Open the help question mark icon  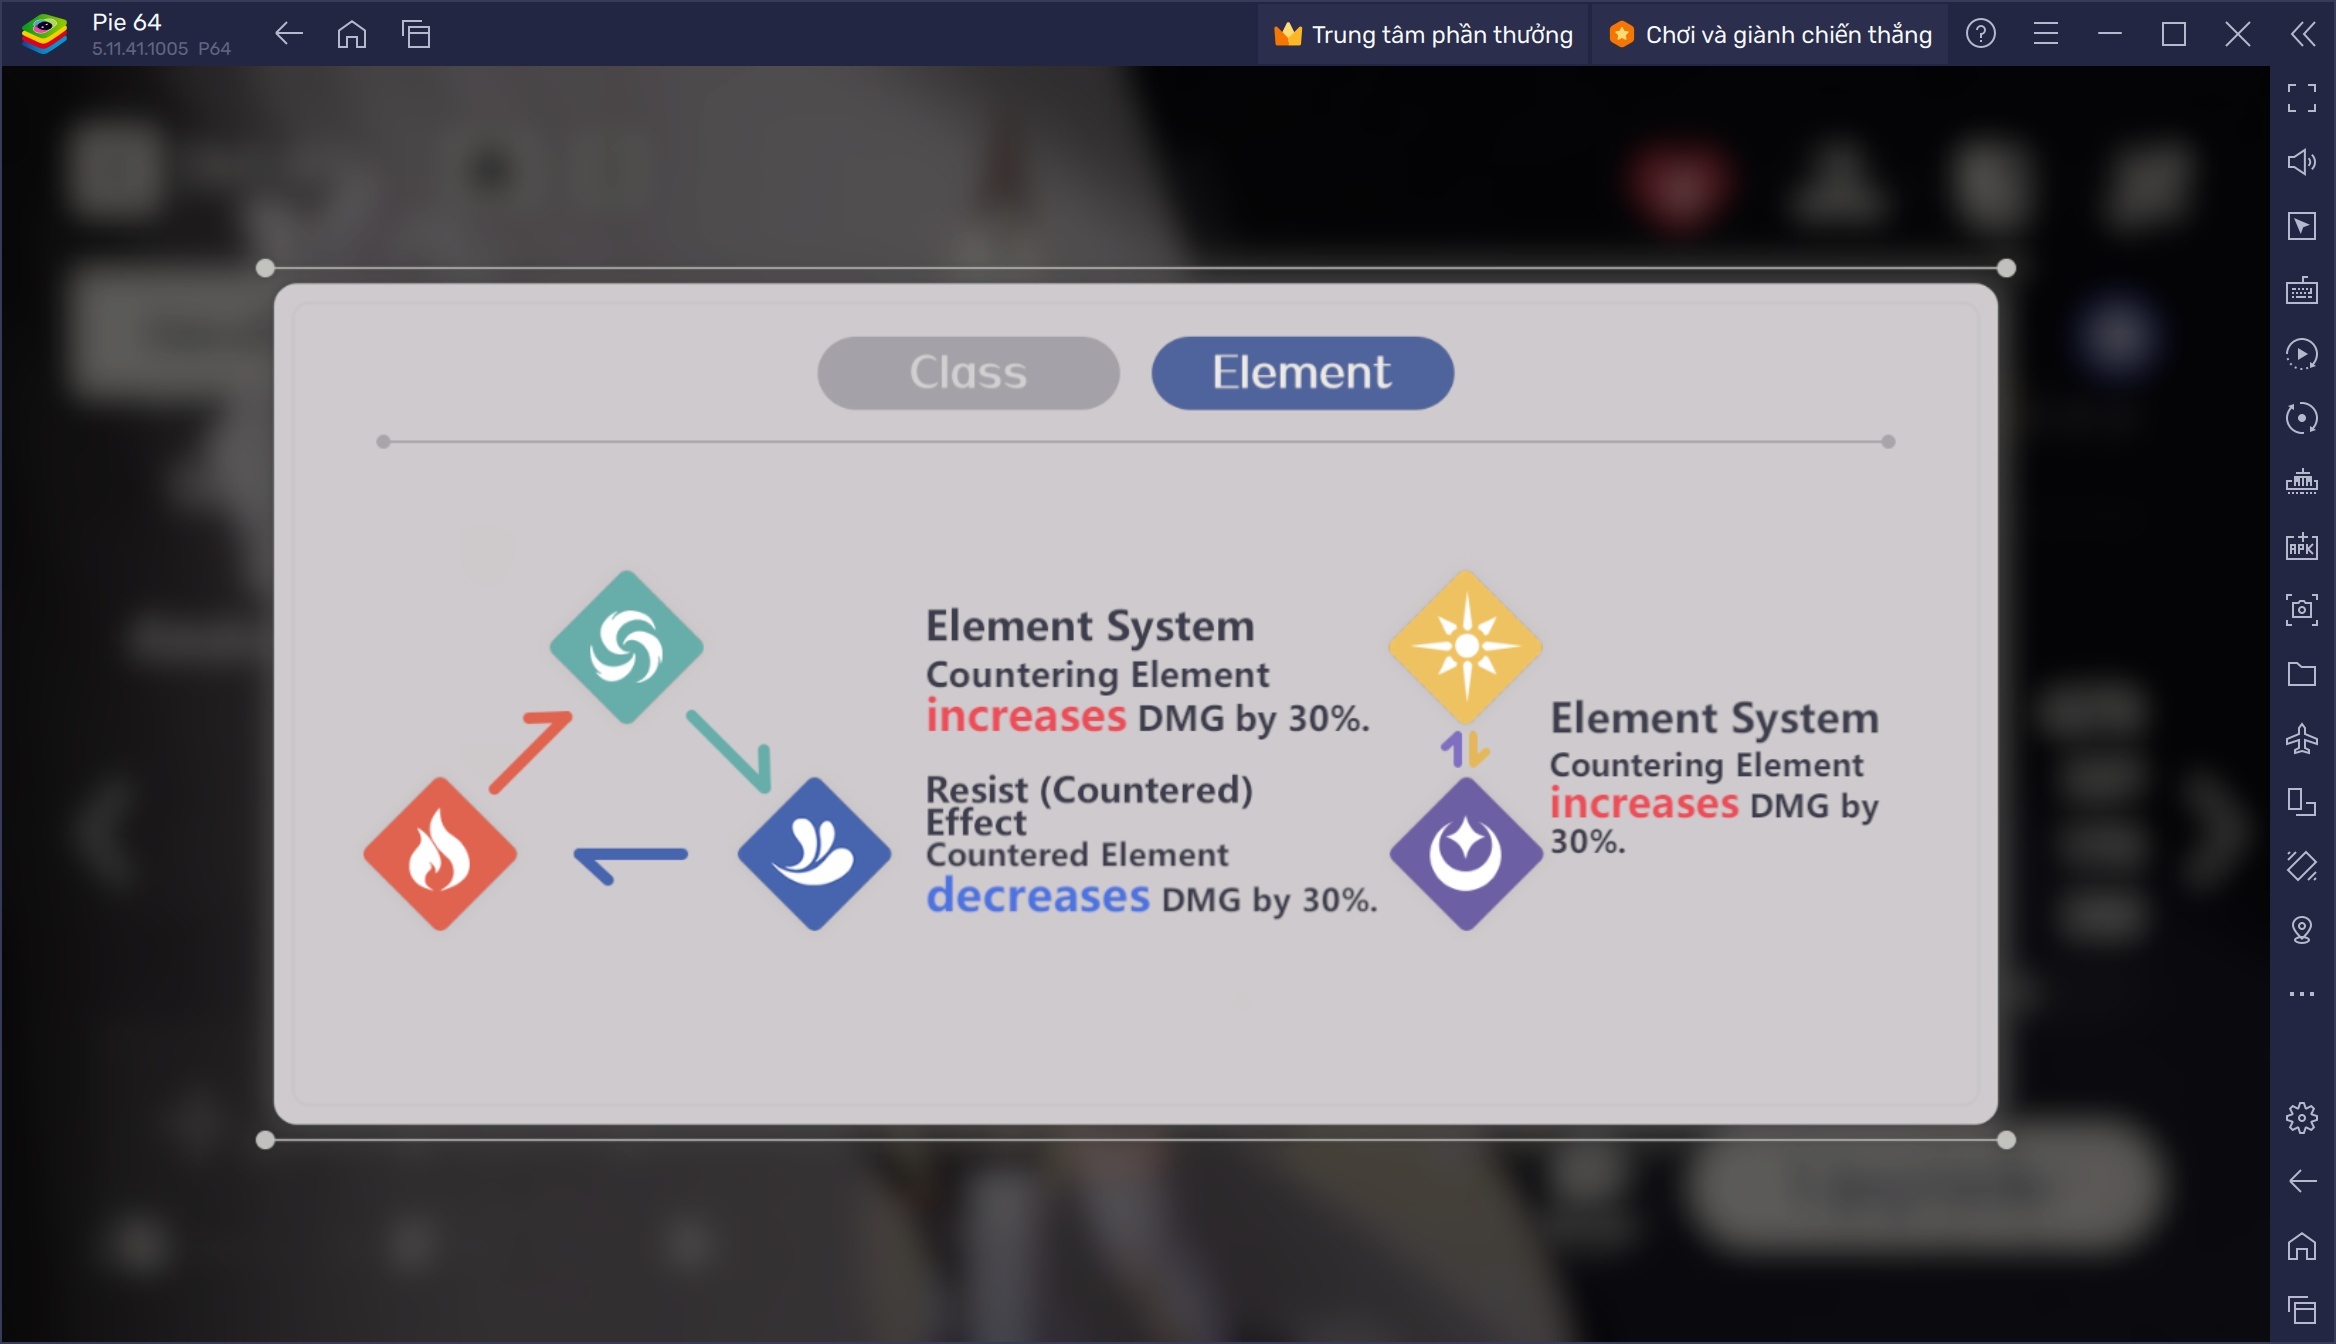point(1981,35)
